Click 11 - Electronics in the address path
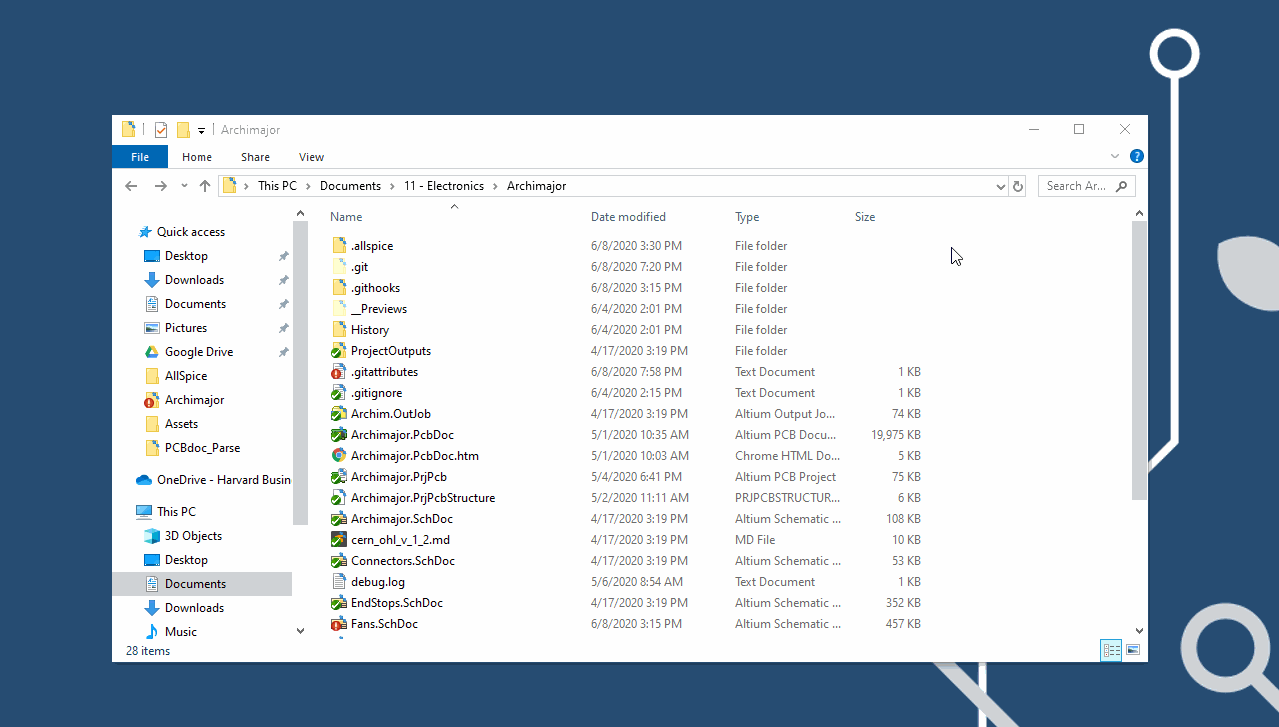The width and height of the screenshot is (1279, 727). [444, 186]
